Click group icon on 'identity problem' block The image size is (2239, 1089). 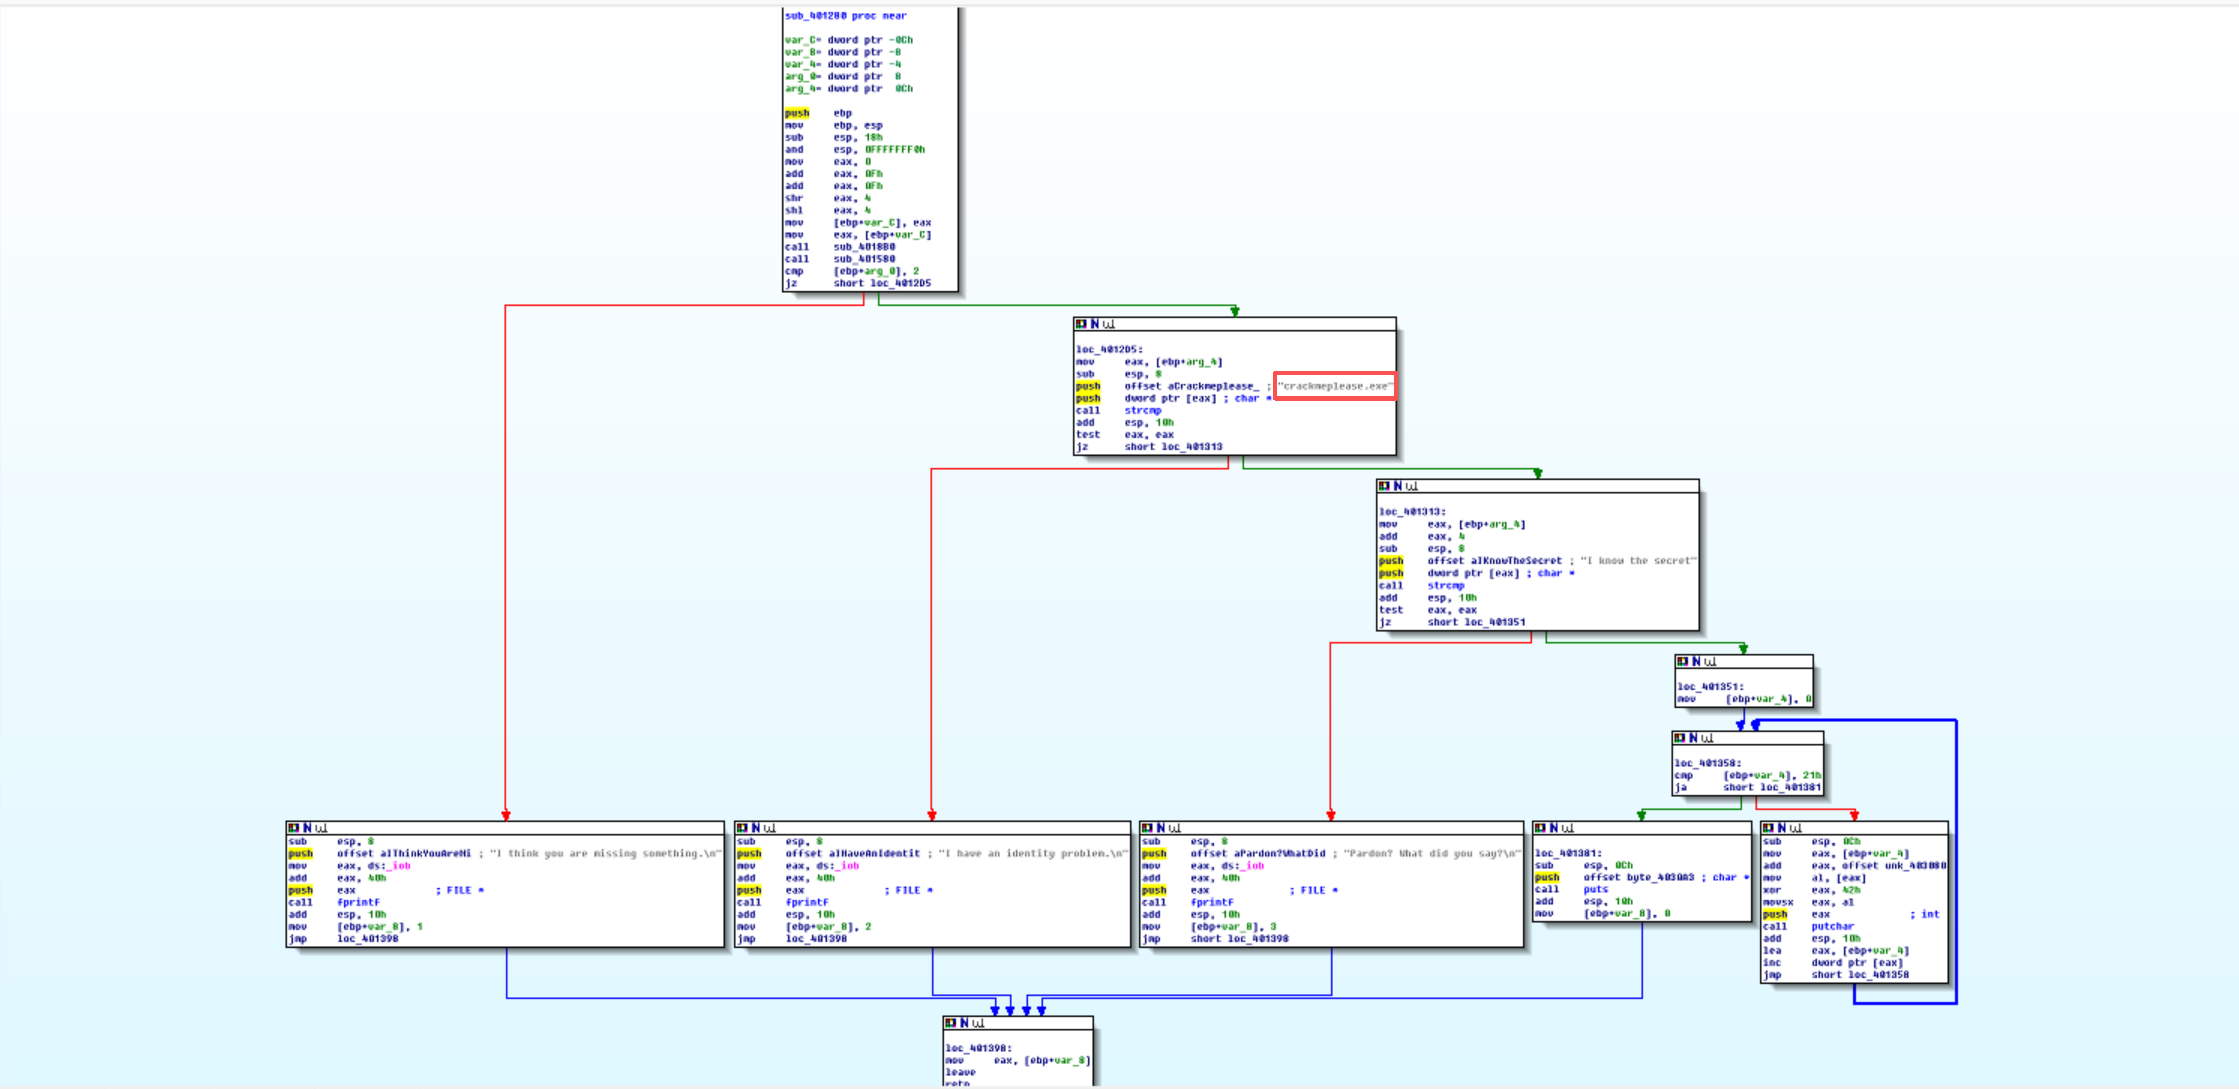pyautogui.click(x=770, y=828)
